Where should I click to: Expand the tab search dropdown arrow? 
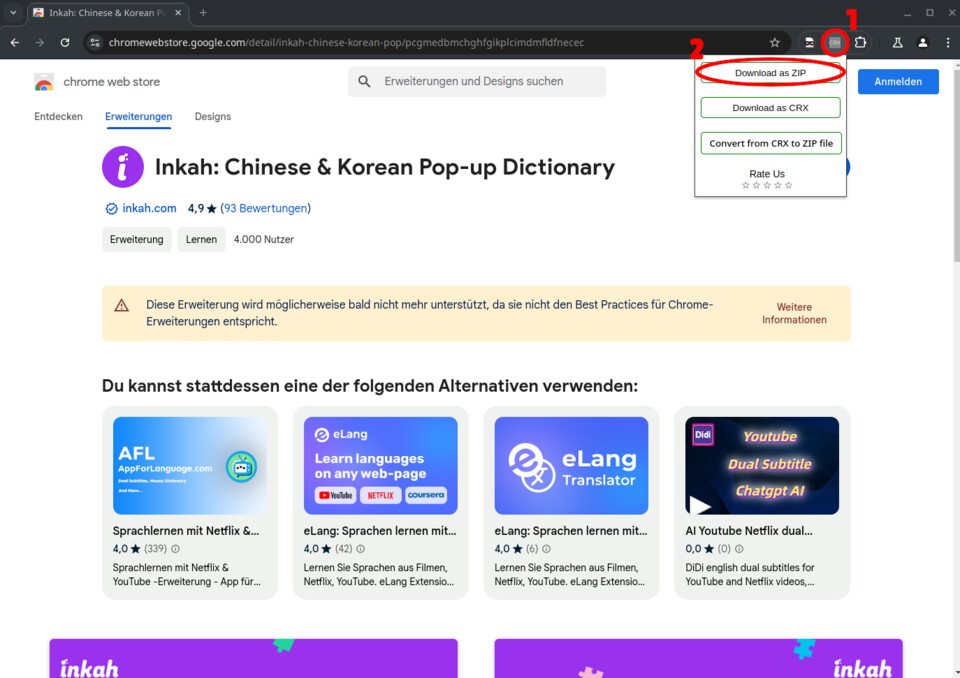point(13,13)
